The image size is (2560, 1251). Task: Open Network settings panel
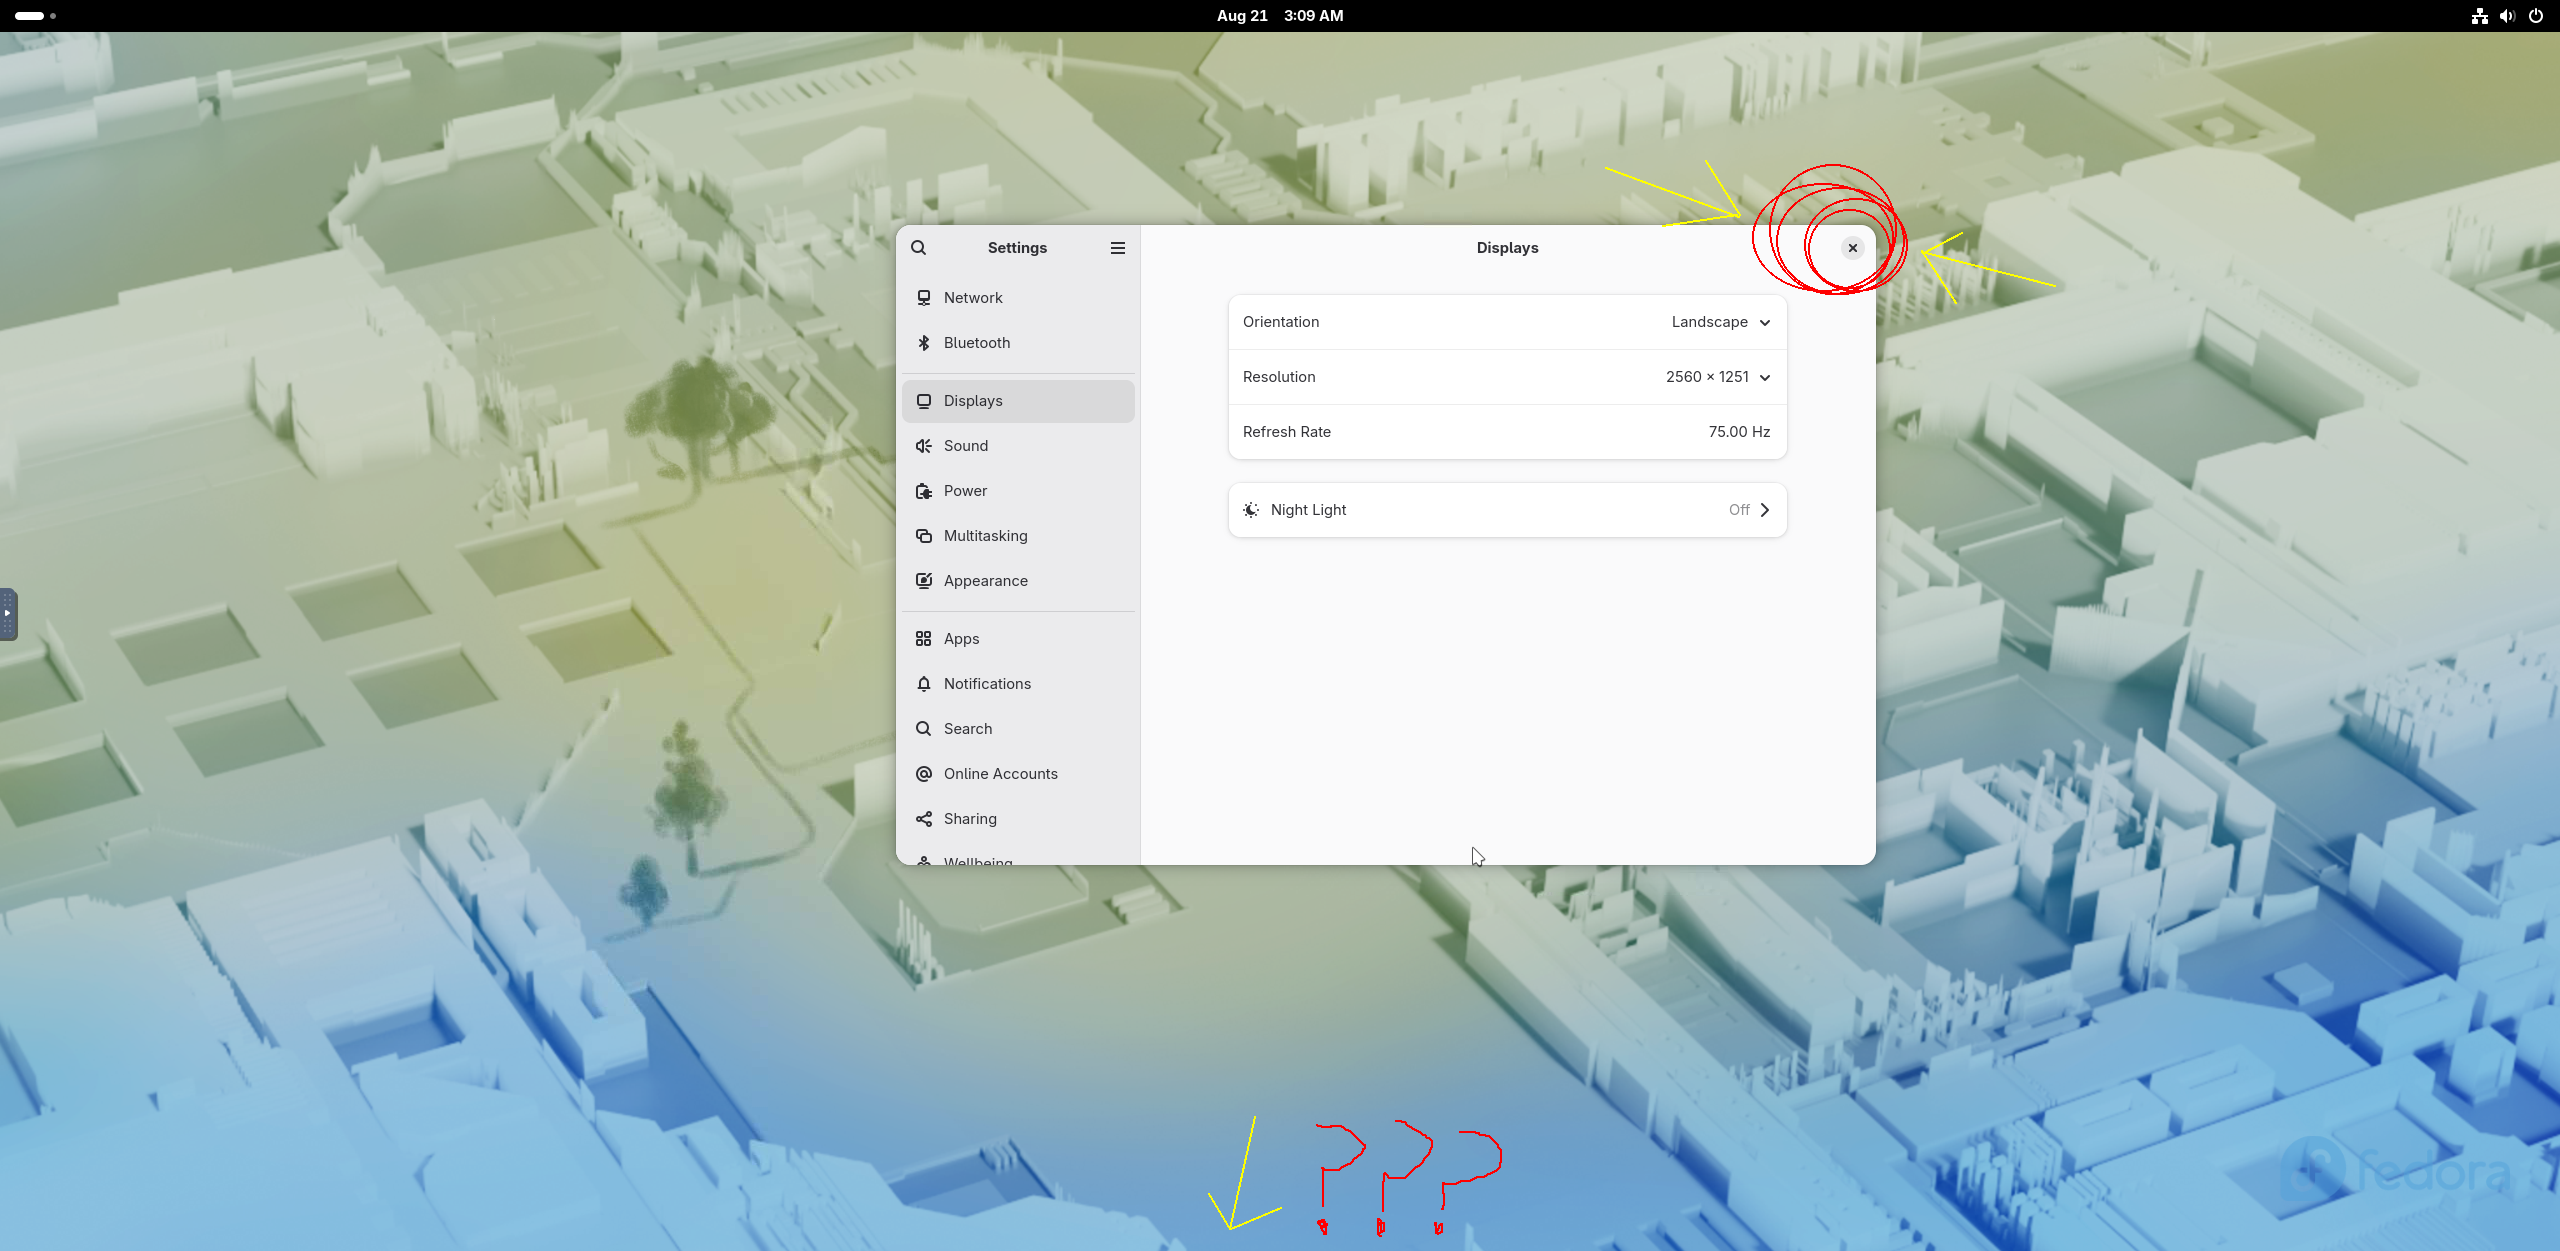coord(1018,298)
